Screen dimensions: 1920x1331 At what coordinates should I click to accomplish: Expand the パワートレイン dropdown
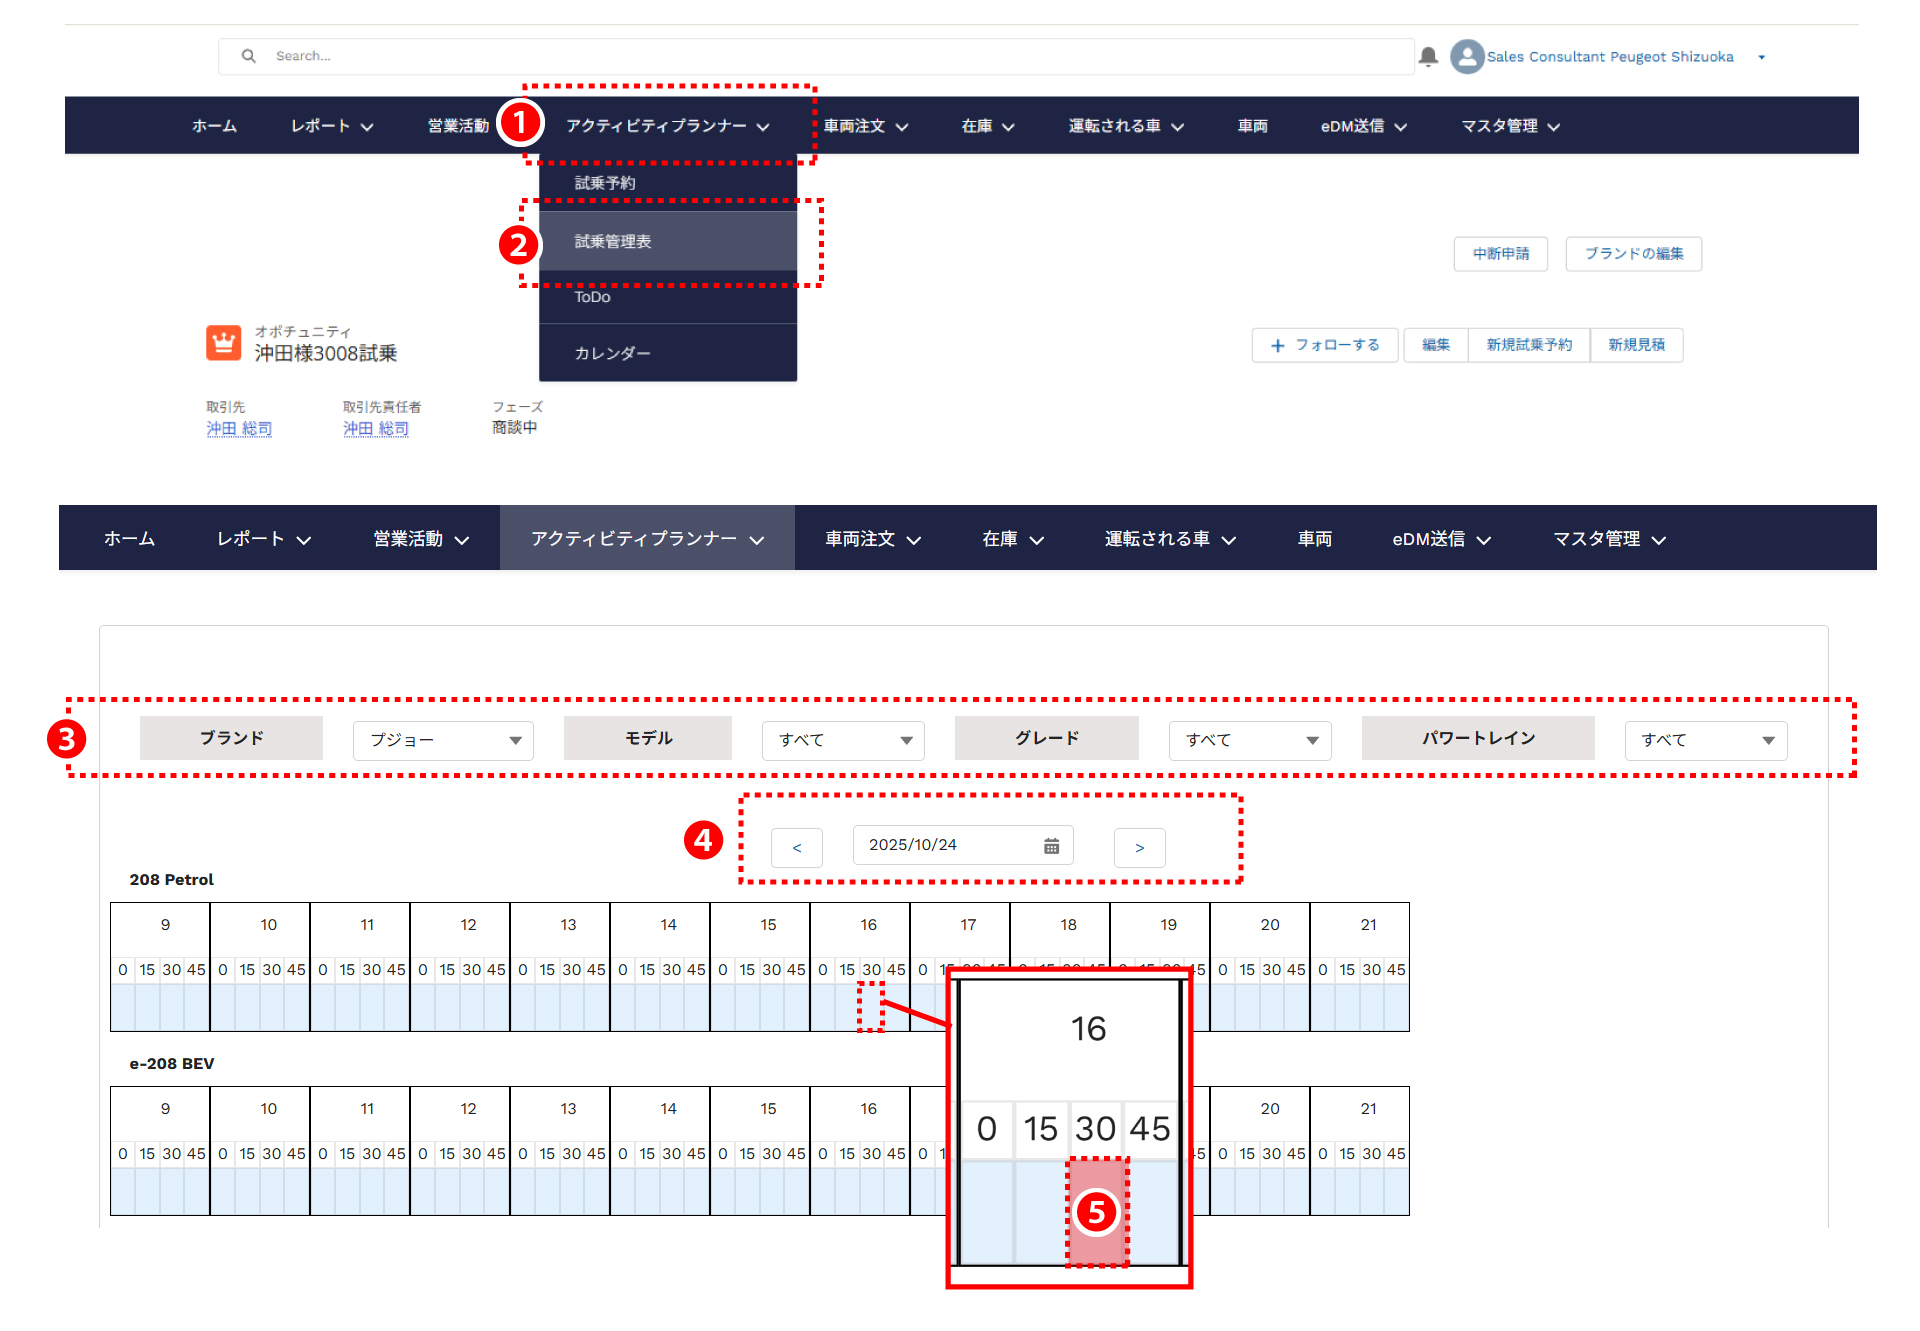coord(1705,740)
